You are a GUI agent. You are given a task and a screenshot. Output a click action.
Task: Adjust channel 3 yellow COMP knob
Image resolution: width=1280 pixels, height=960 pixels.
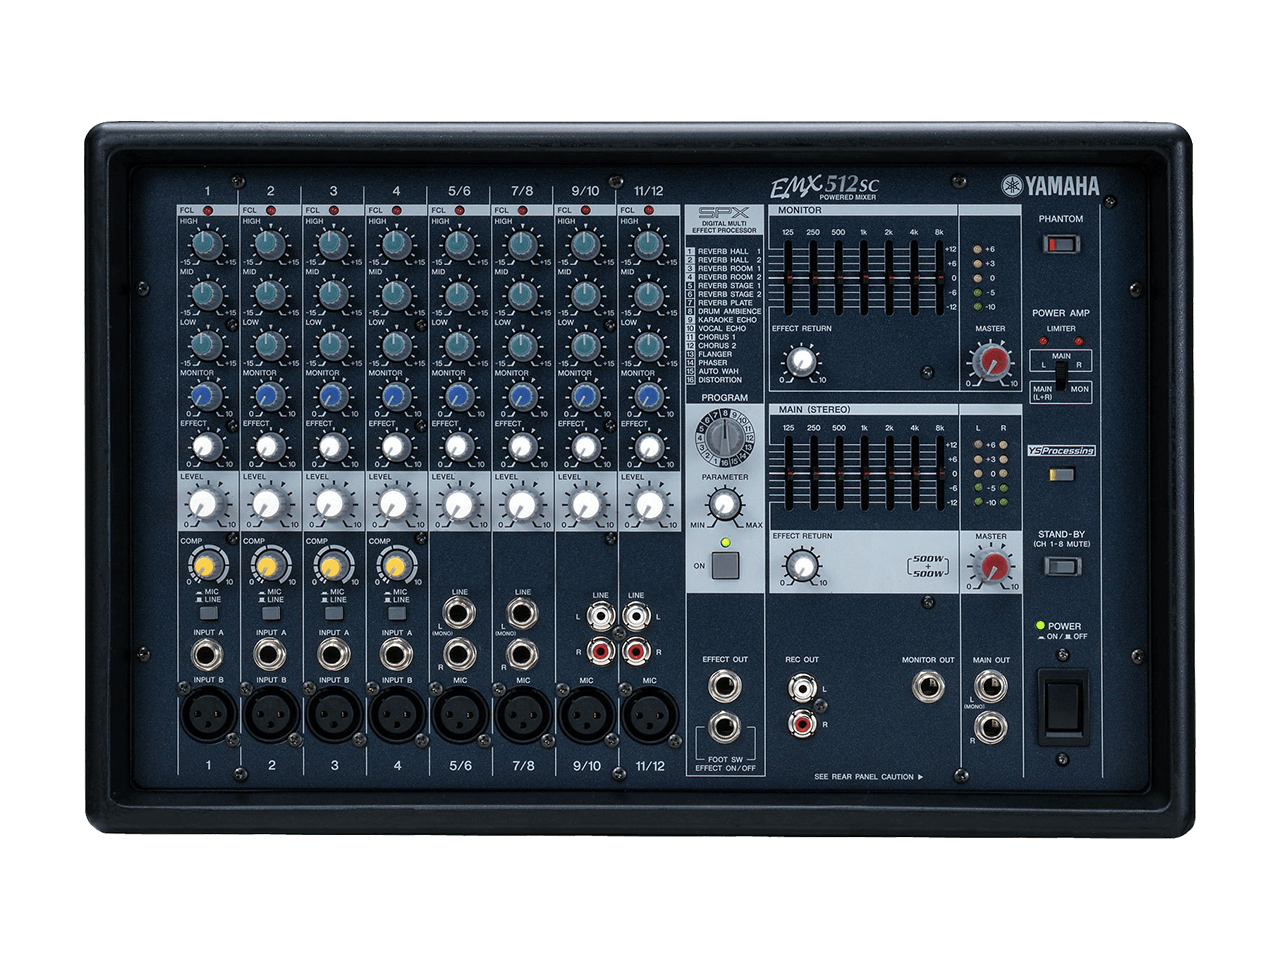(332, 566)
